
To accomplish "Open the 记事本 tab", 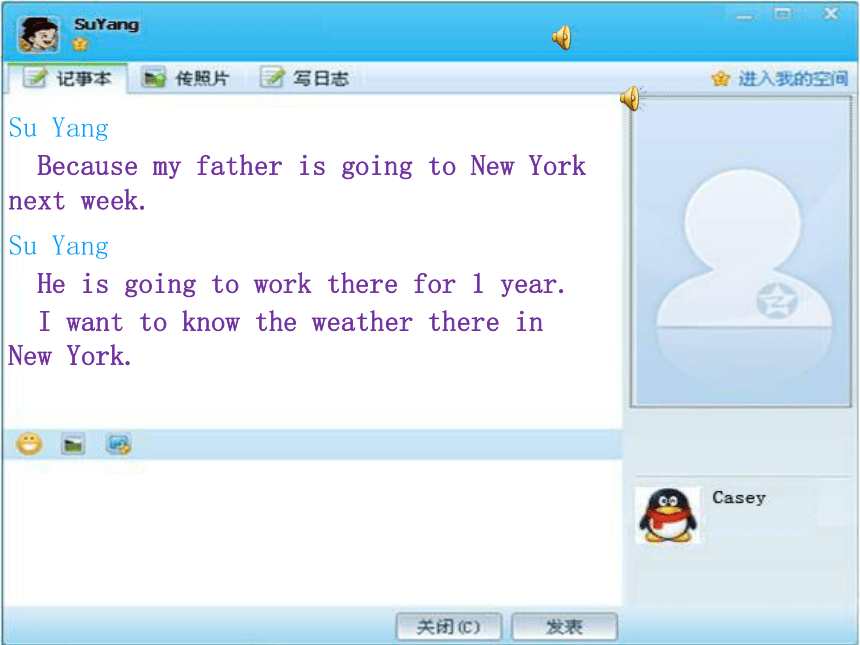I will point(67,78).
